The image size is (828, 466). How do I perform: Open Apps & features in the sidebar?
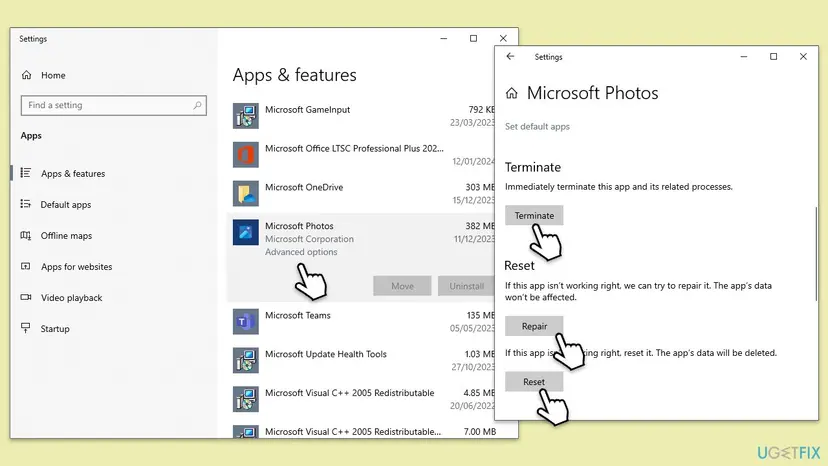pyautogui.click(x=73, y=173)
